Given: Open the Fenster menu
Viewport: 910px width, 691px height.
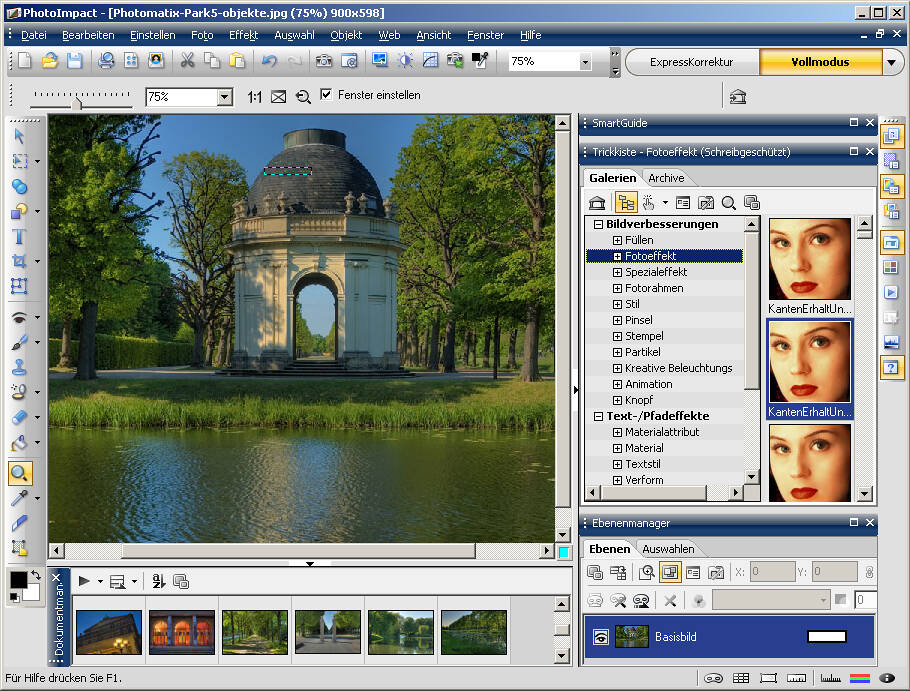Looking at the screenshot, I should coord(485,35).
